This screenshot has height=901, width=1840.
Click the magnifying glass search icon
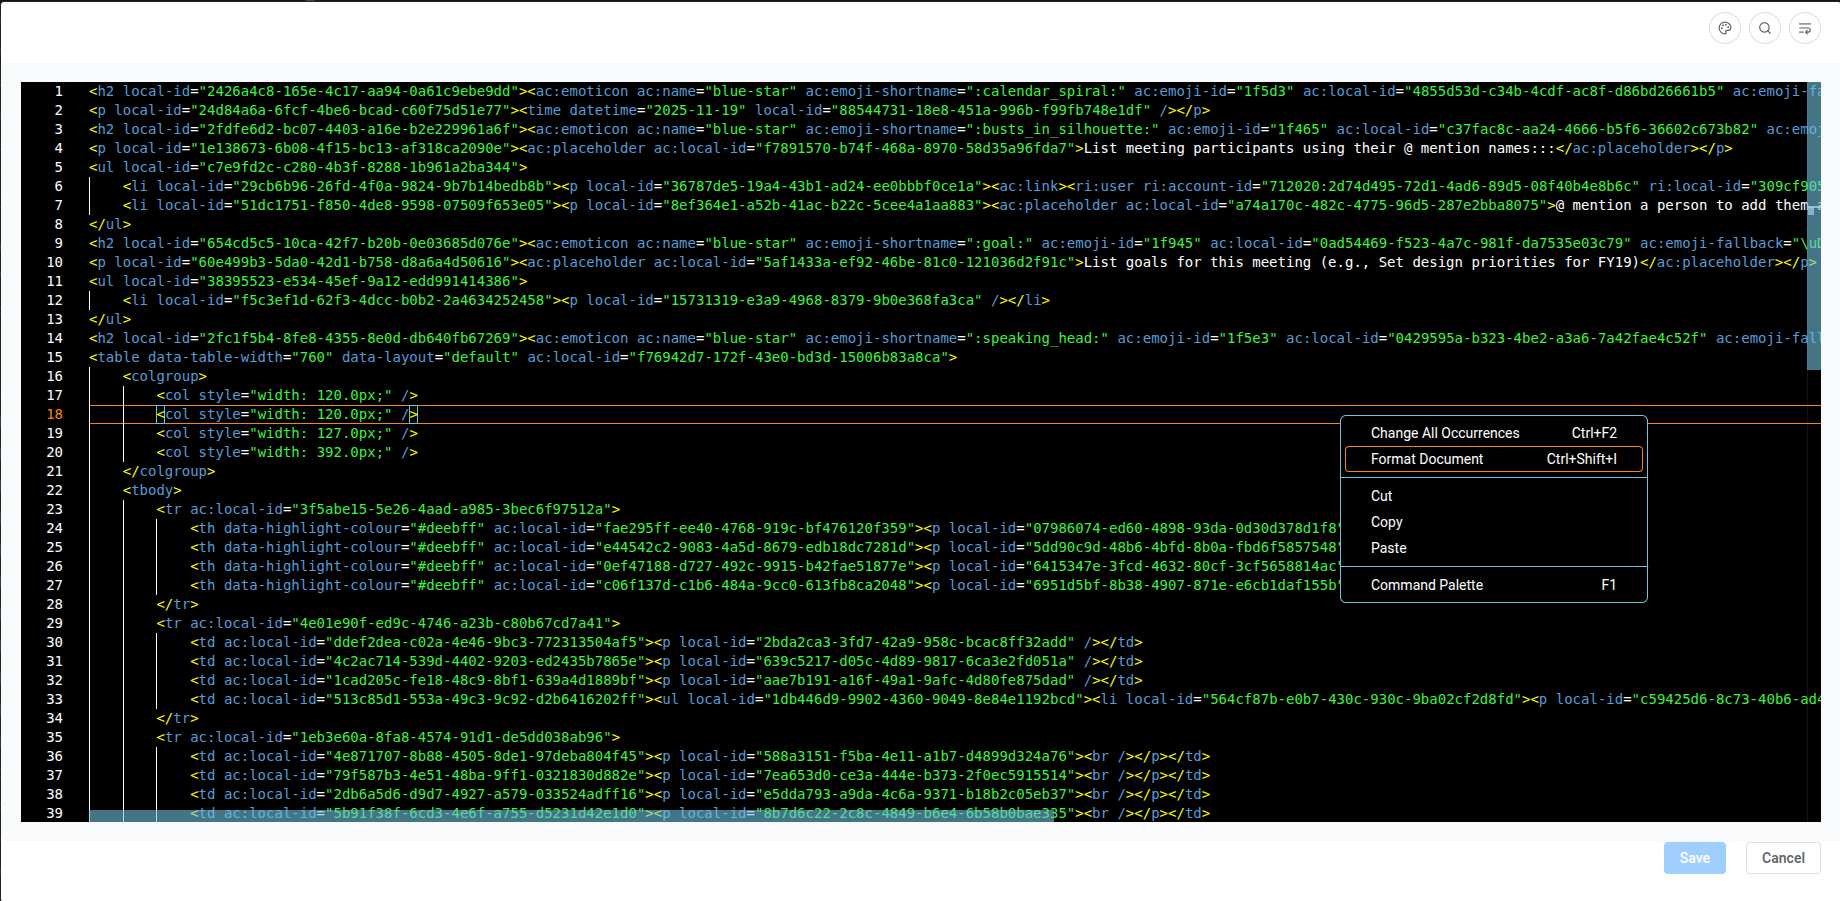pyautogui.click(x=1765, y=28)
